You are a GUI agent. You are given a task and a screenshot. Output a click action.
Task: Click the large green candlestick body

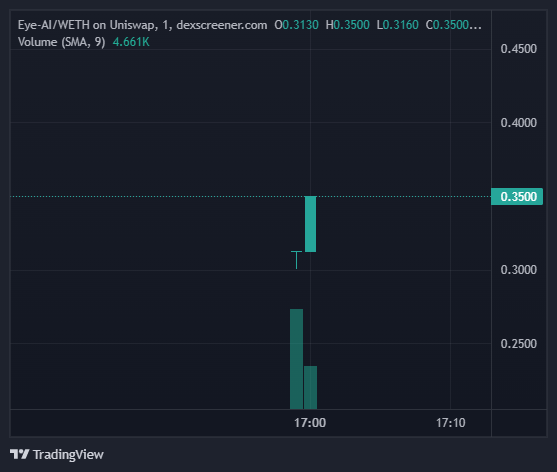tap(310, 224)
